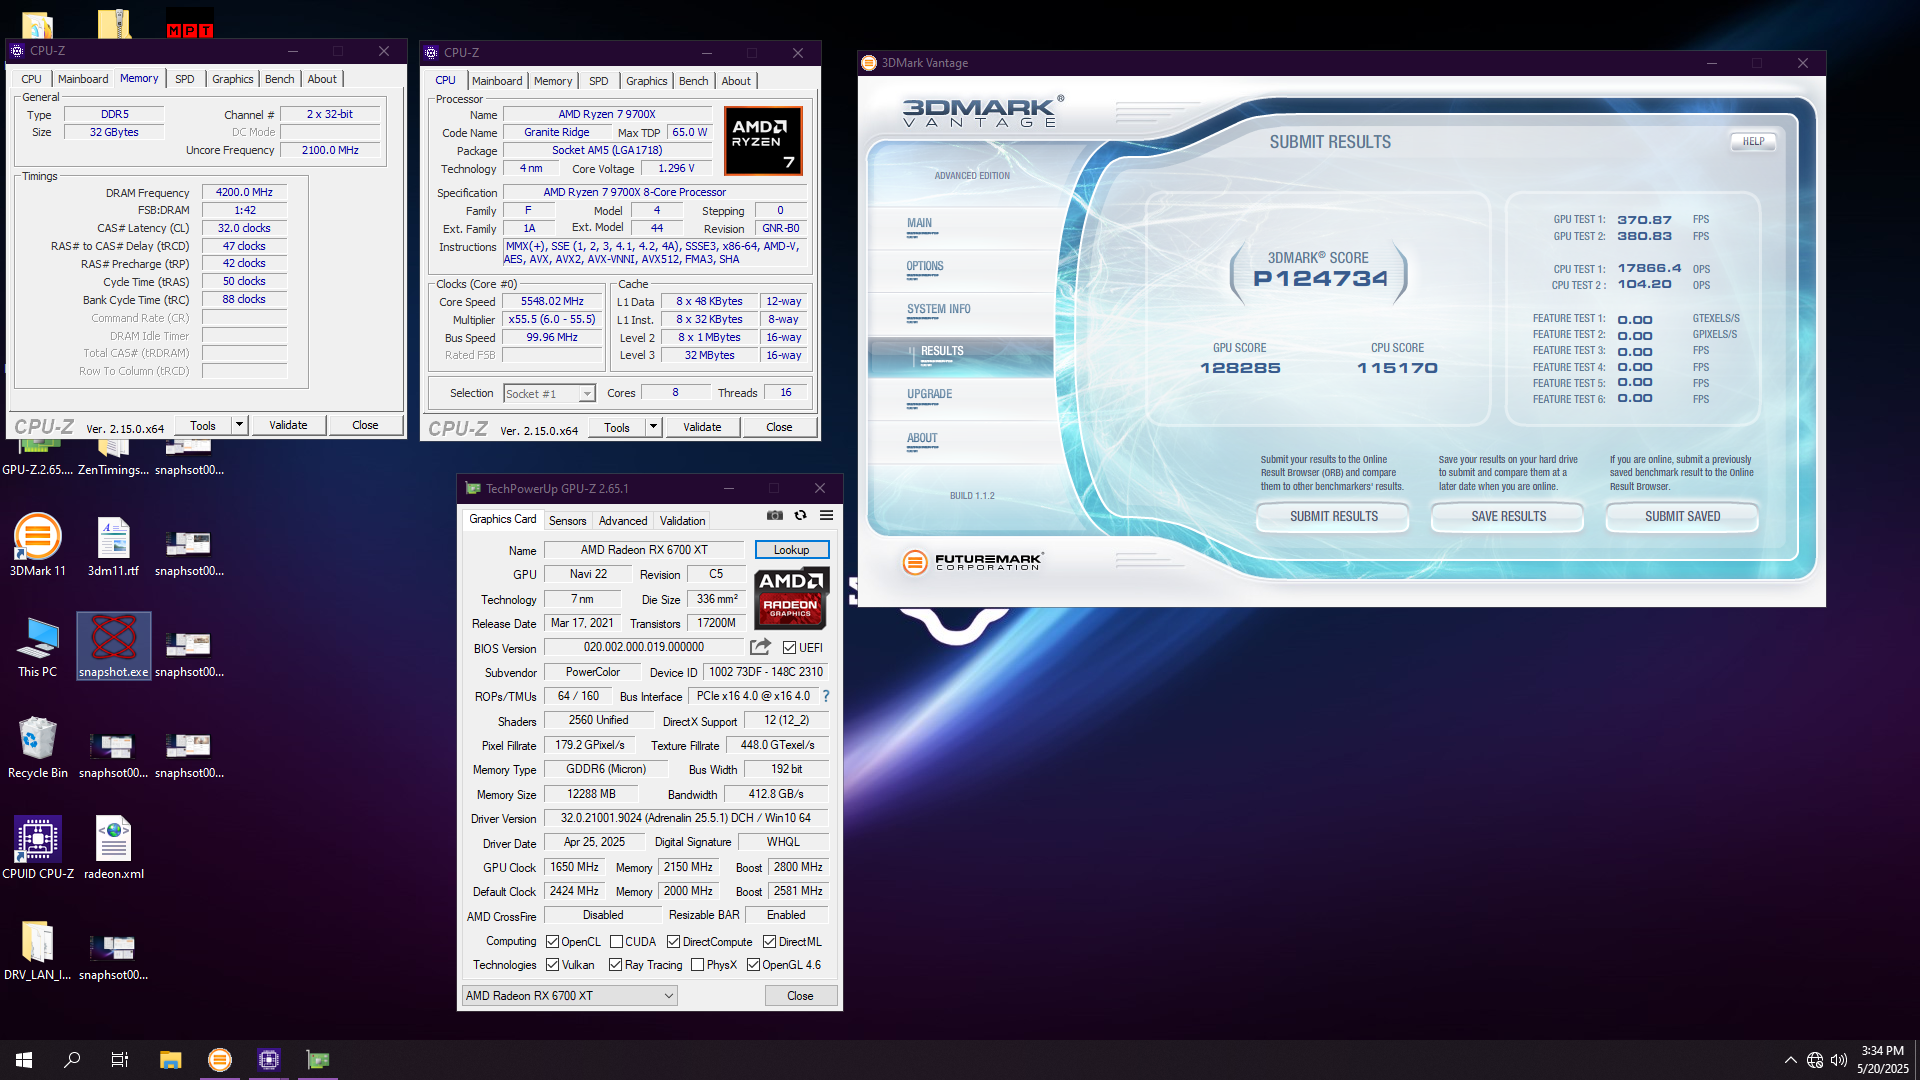Select the GPU-Z.2.65 desktop icon
1920x1080 pixels.
tap(38, 460)
